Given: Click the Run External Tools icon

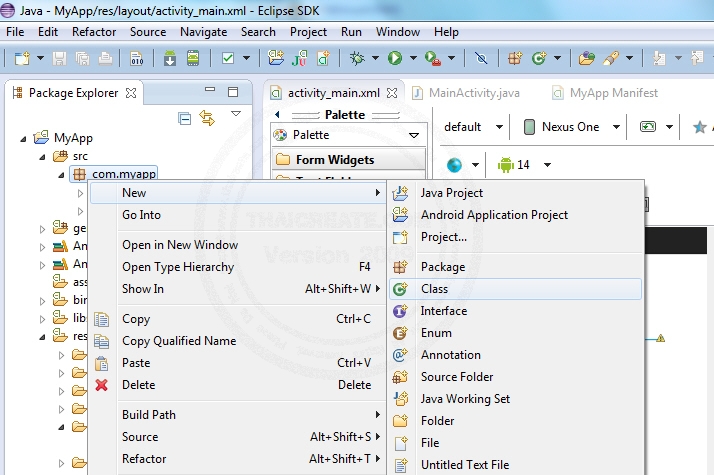Looking at the screenshot, I should click(433, 58).
